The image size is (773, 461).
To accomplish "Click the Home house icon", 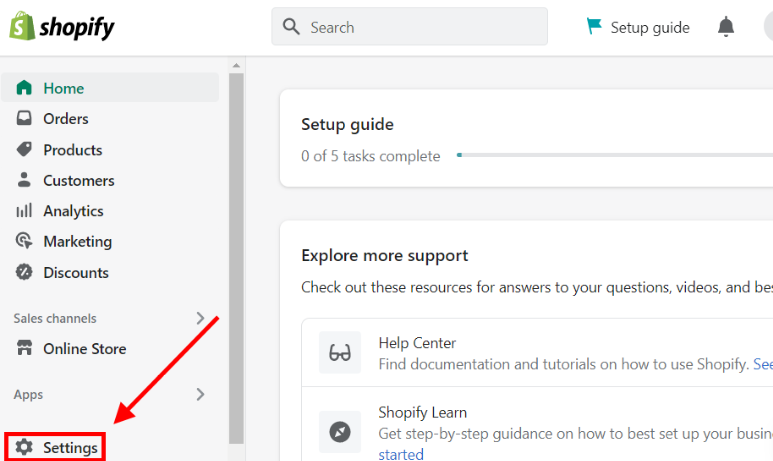I will point(24,88).
